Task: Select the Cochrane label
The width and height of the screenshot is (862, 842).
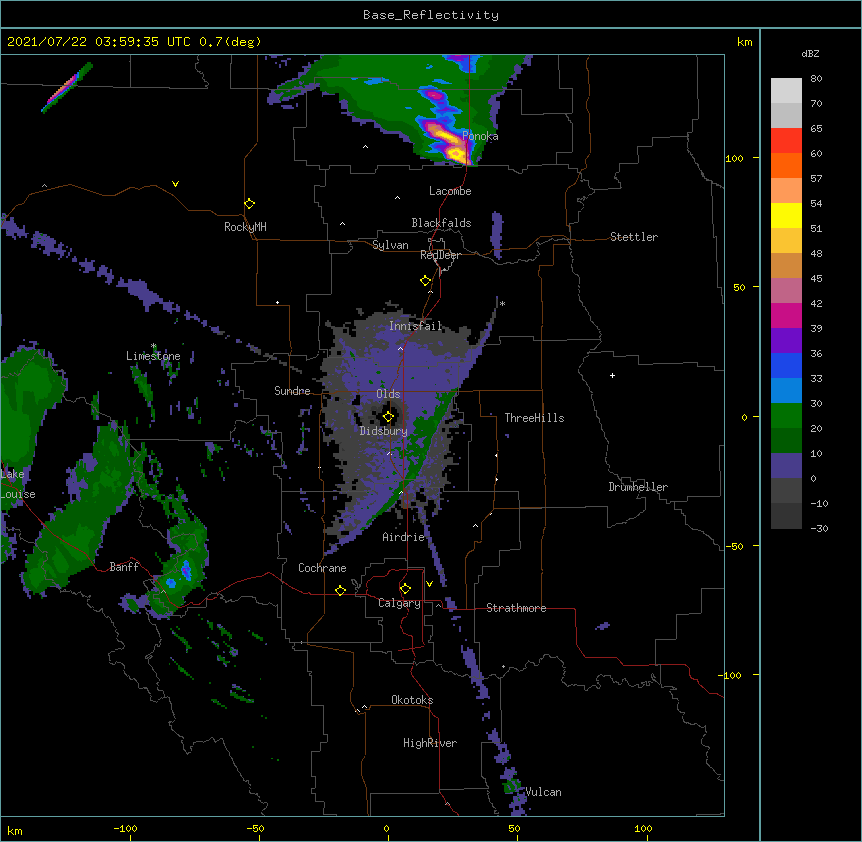Action: coord(322,568)
